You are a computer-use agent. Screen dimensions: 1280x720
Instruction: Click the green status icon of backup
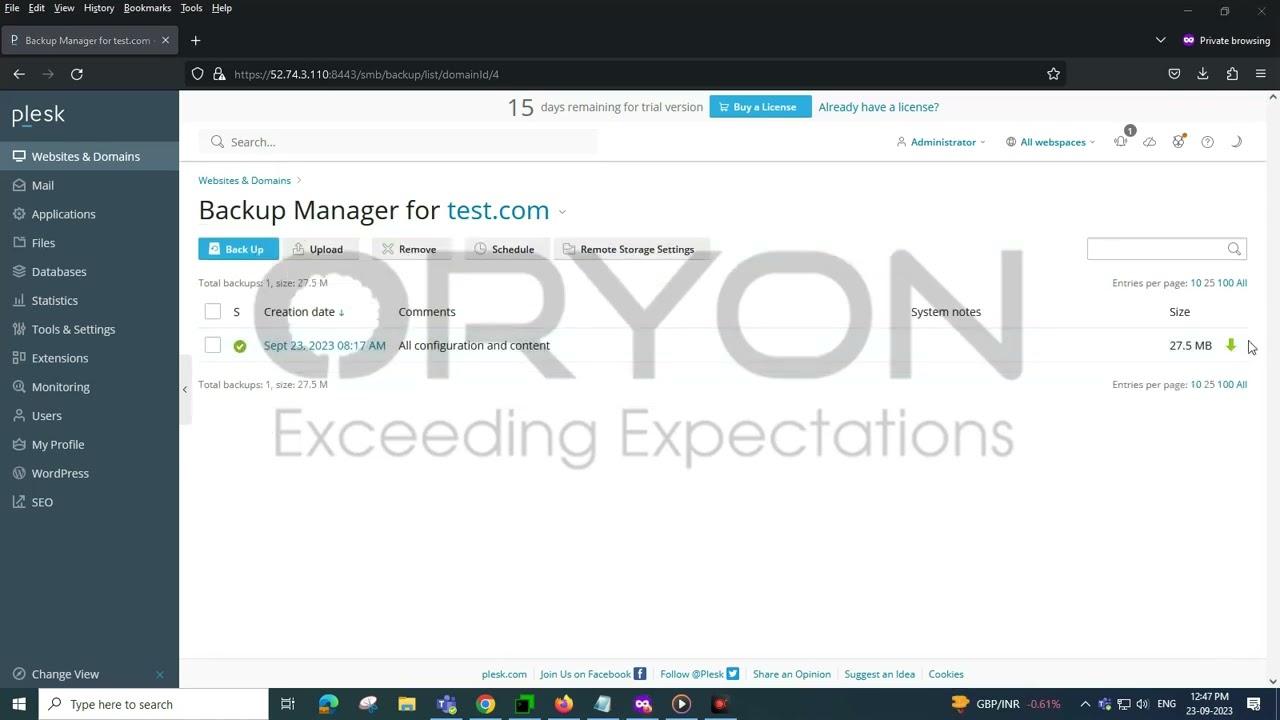[x=239, y=346]
